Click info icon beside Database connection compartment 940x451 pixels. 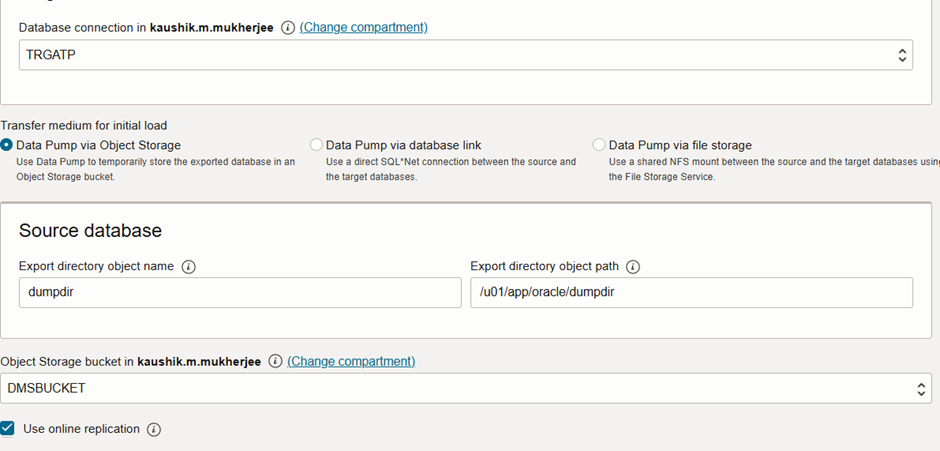tap(288, 28)
